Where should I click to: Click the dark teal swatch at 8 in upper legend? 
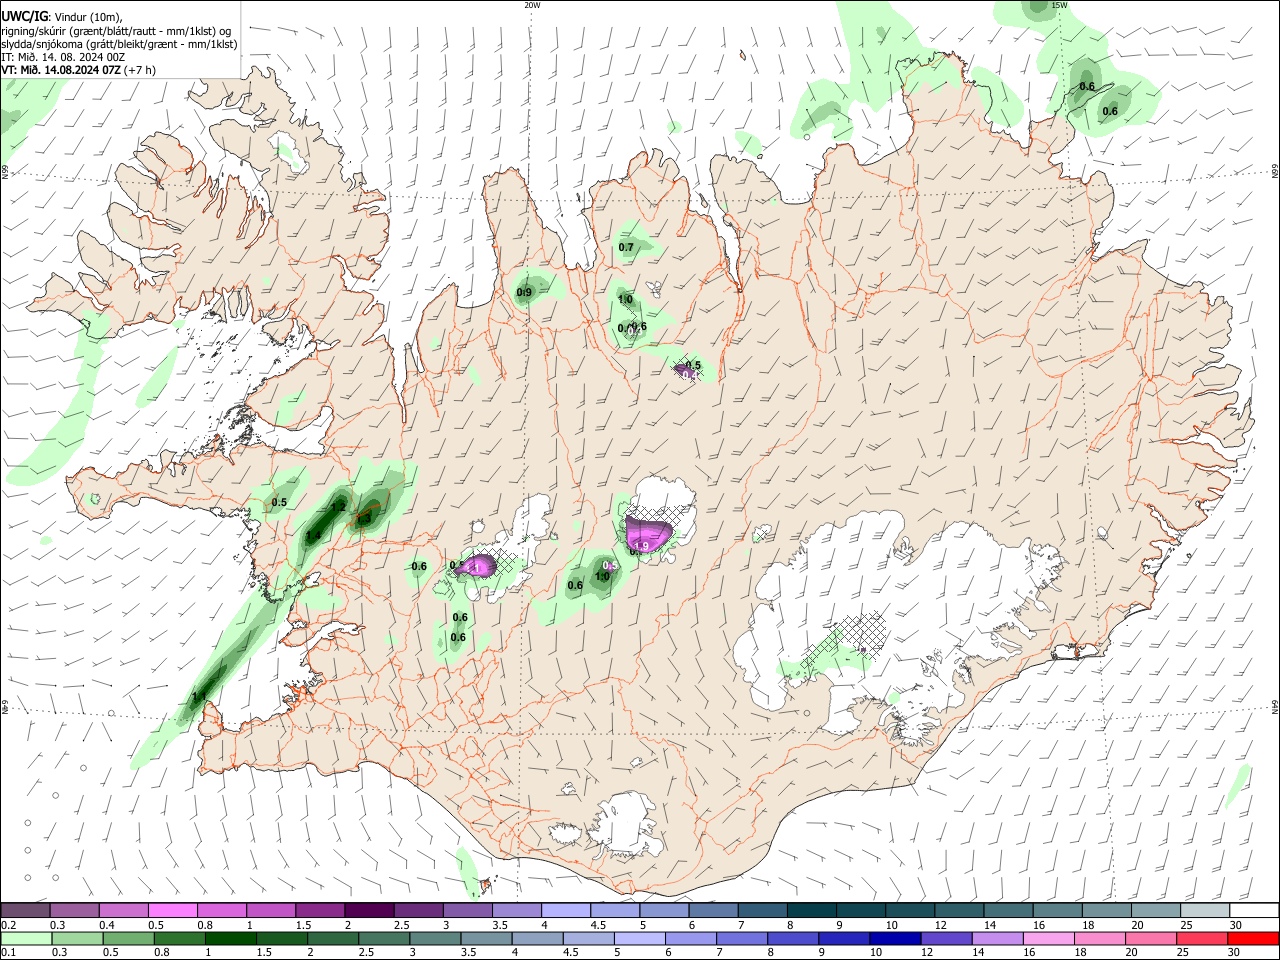tap(811, 911)
